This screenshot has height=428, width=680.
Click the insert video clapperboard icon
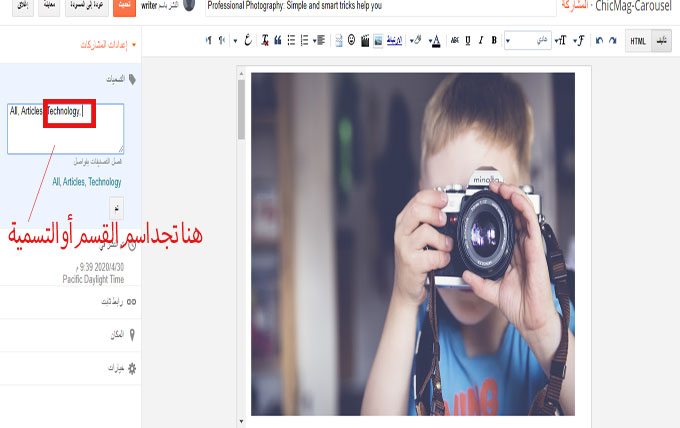(x=365, y=41)
